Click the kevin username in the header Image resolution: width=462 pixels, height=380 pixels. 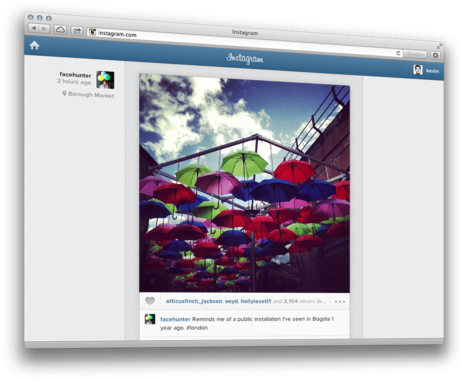coord(432,71)
